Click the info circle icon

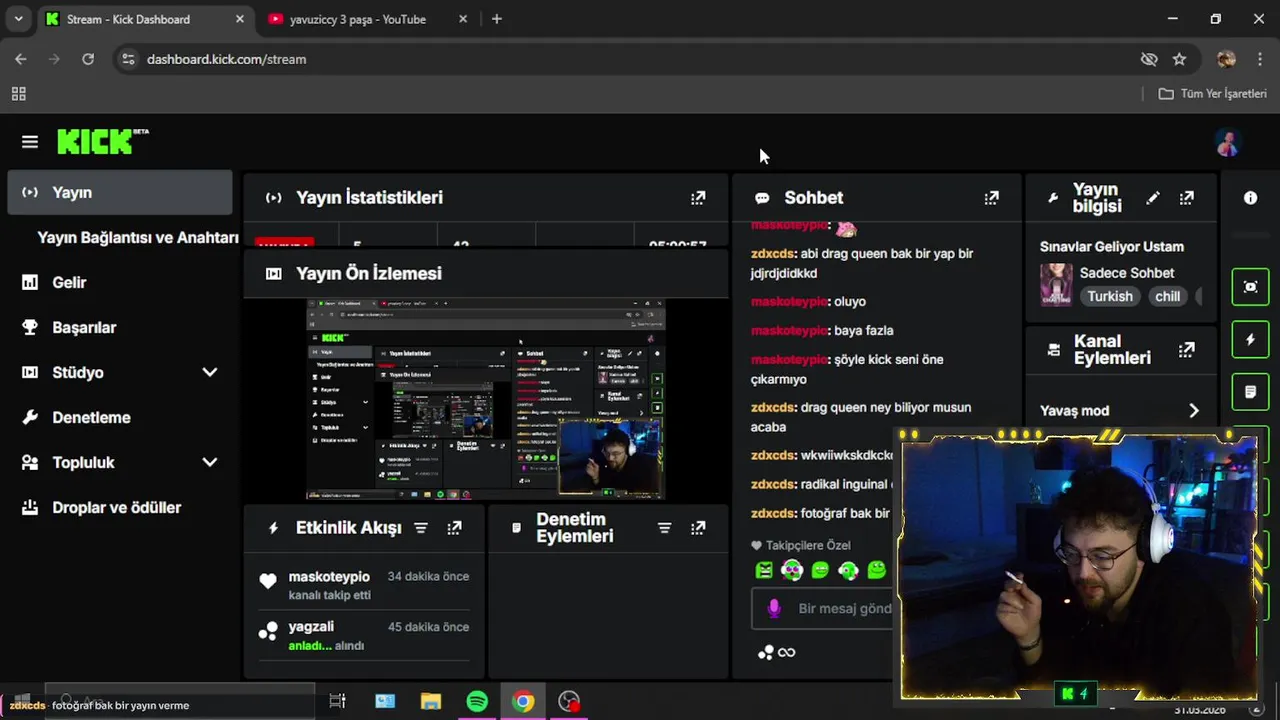(1250, 198)
